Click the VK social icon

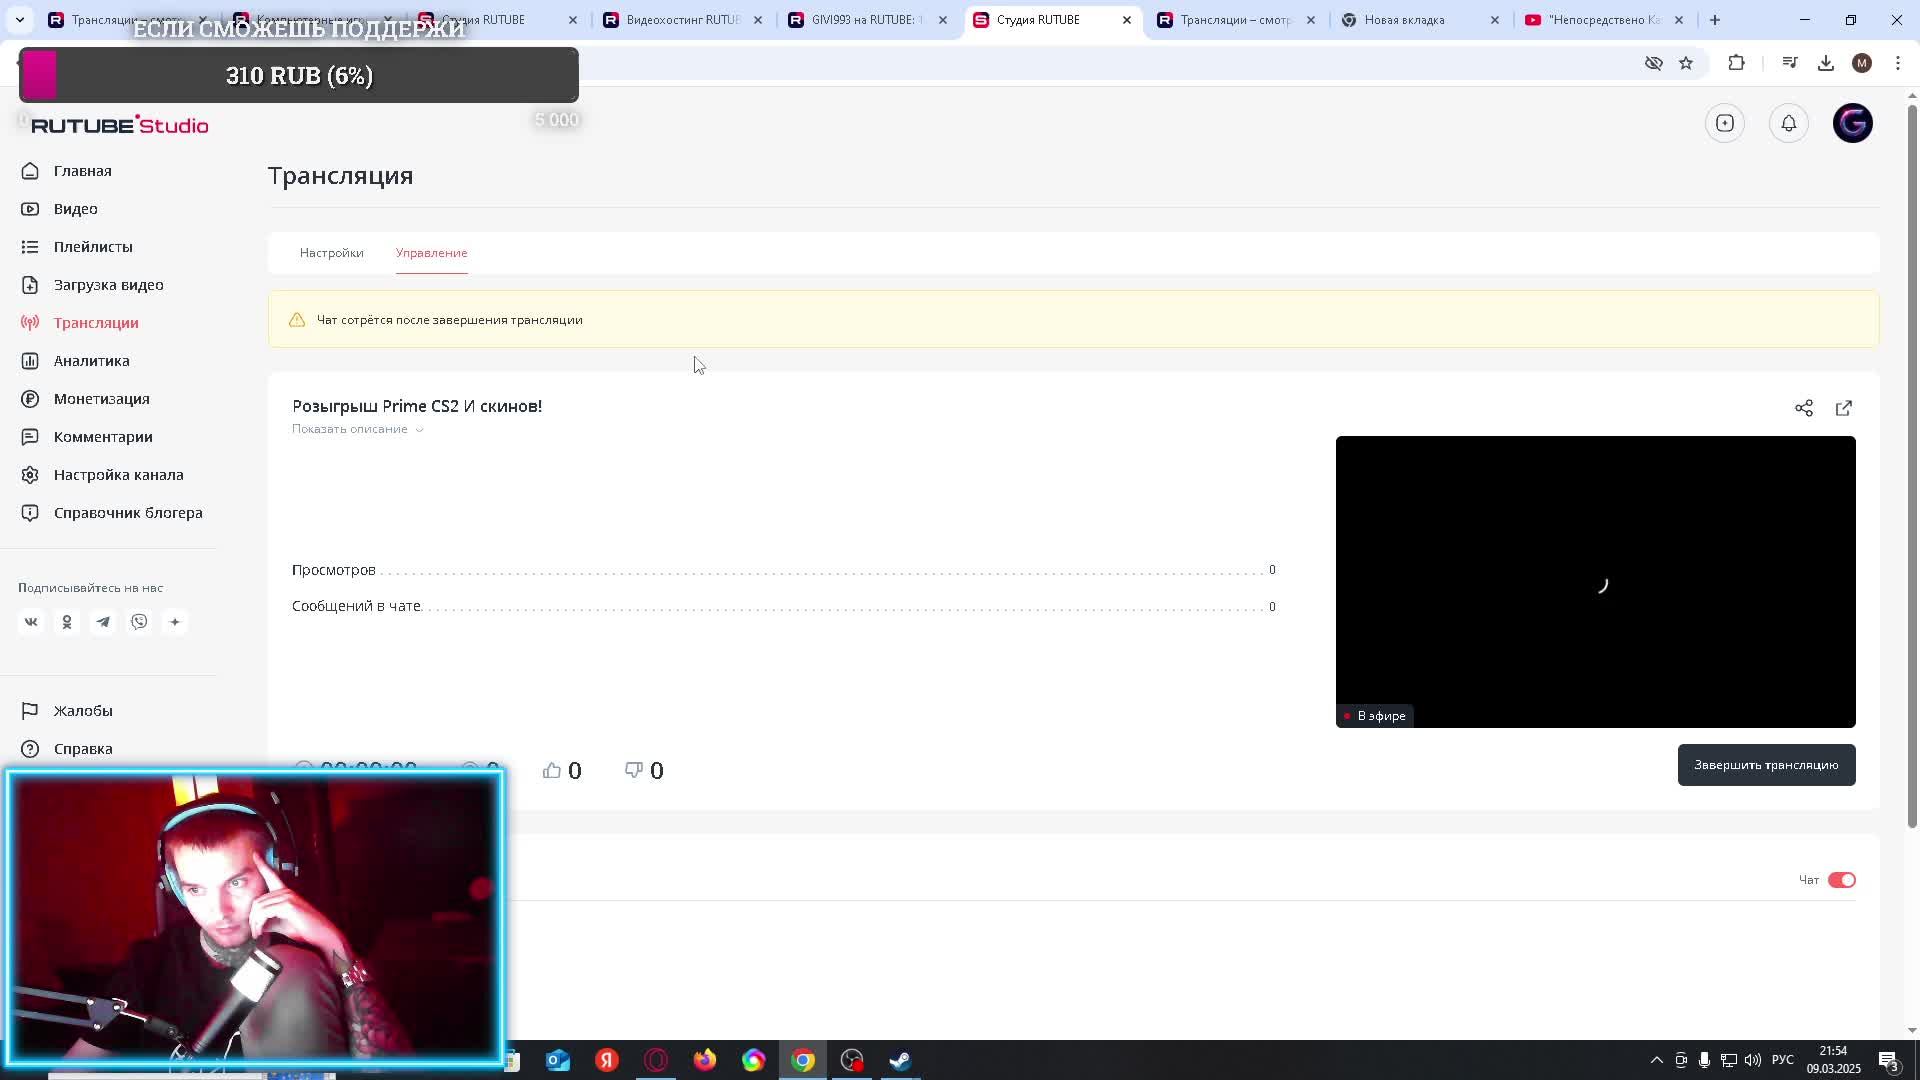31,622
